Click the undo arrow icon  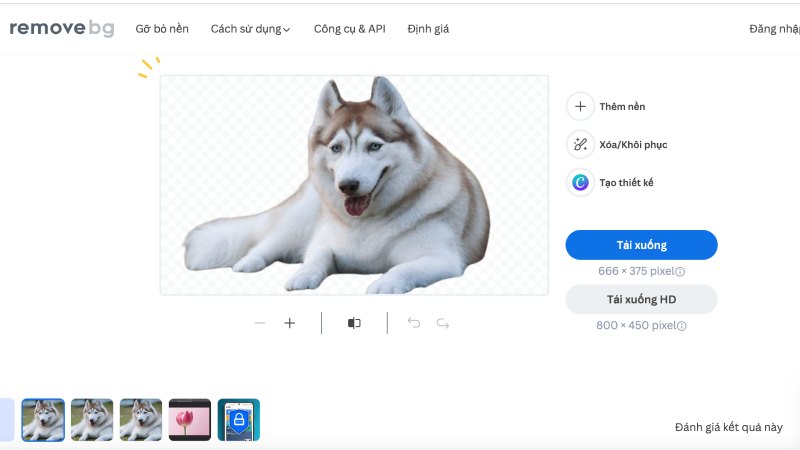(x=414, y=323)
